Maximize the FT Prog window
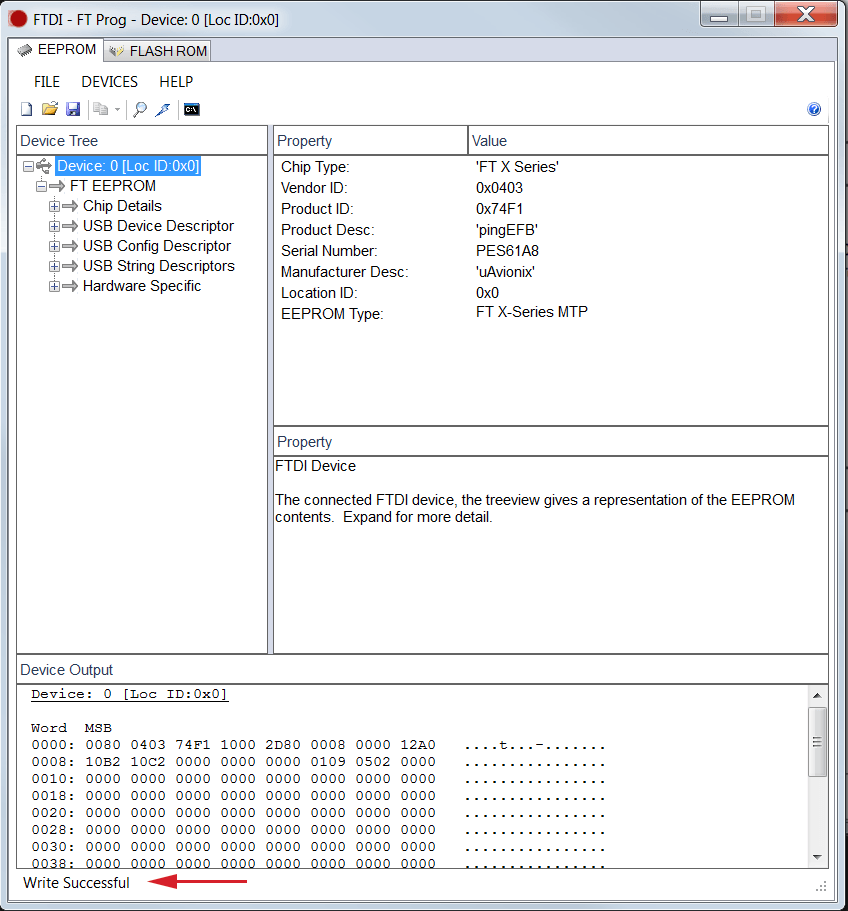The image size is (848, 911). coord(756,14)
